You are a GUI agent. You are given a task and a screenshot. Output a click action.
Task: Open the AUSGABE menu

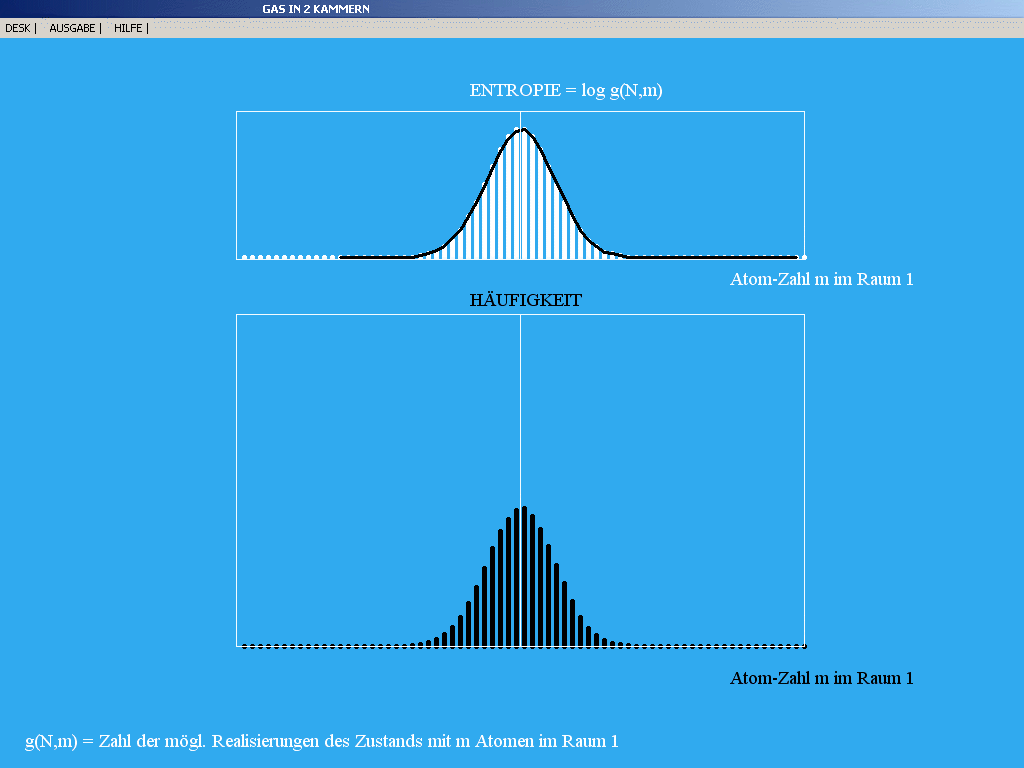point(72,28)
